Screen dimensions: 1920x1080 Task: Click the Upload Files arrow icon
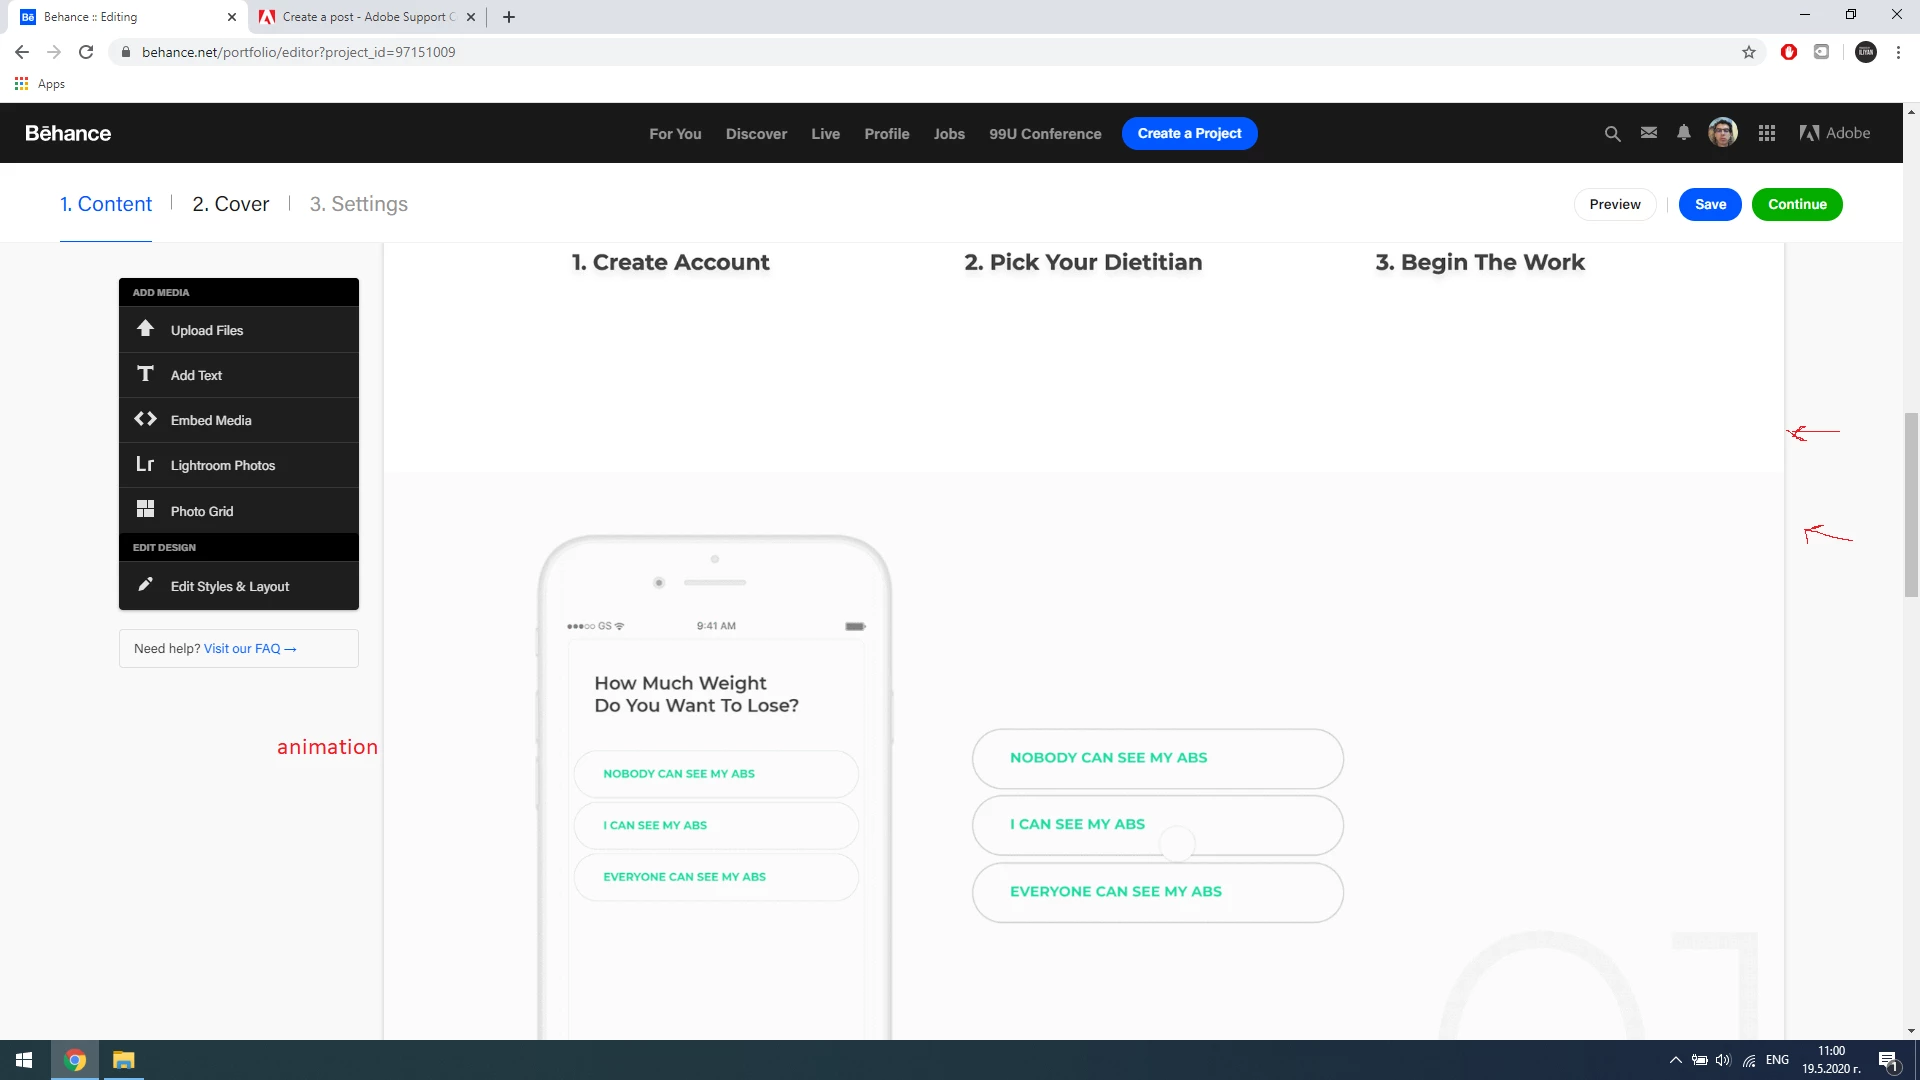(x=146, y=329)
